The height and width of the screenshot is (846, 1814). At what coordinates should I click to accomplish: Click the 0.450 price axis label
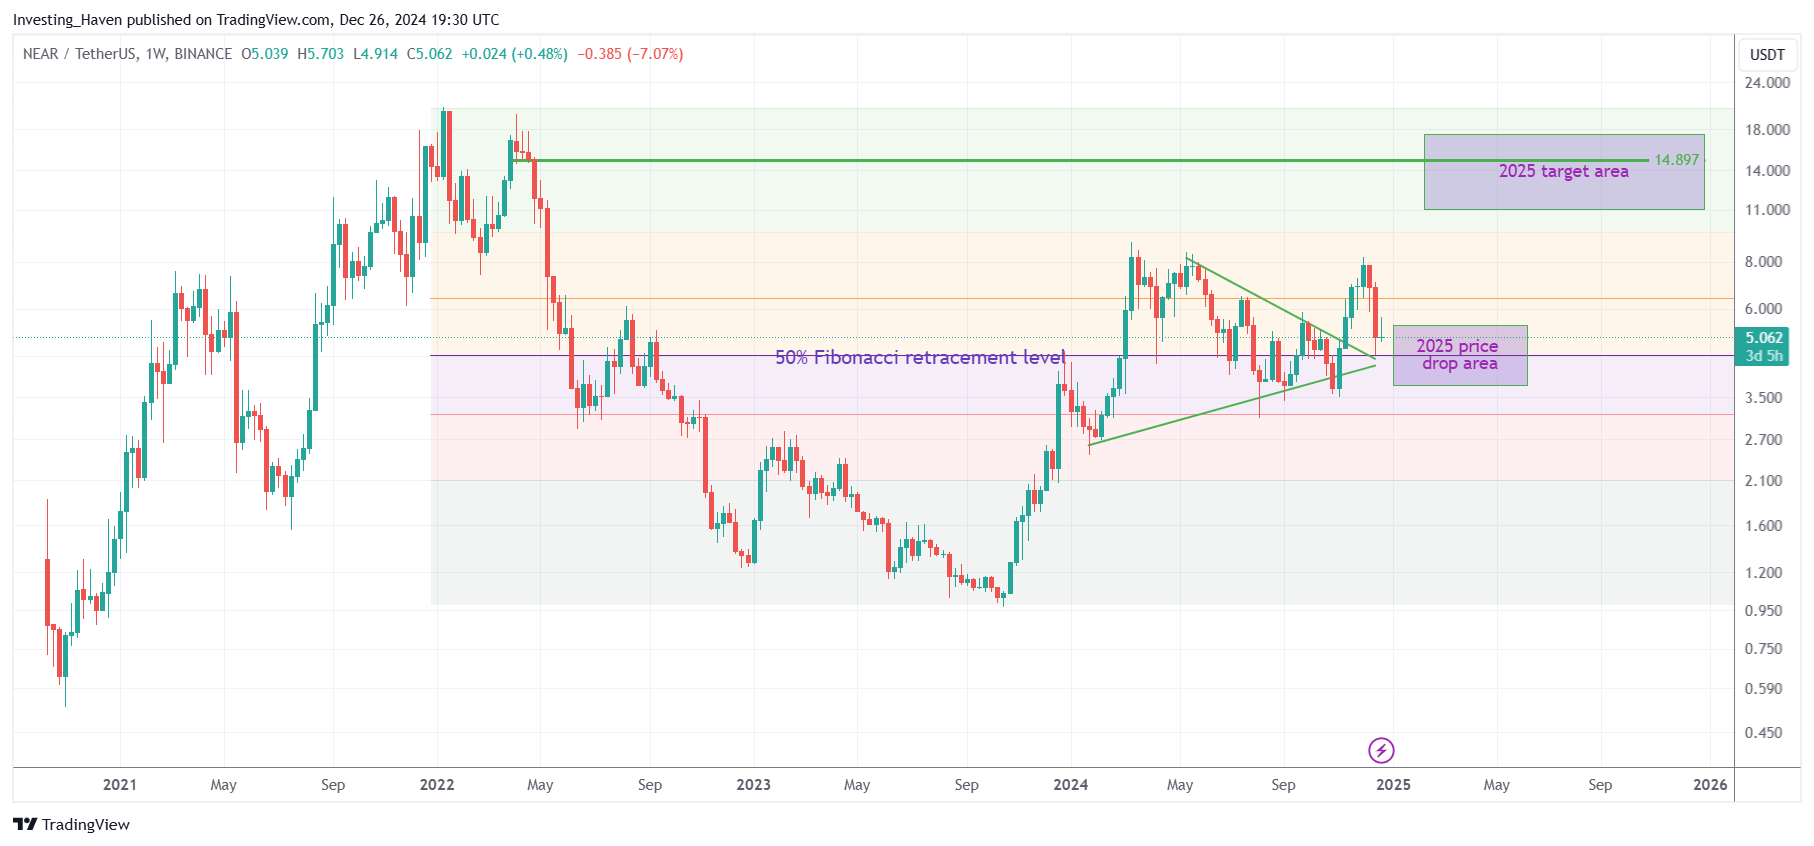coord(1763,733)
